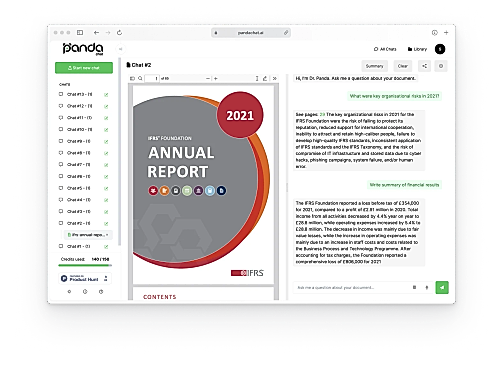Open Chat #10 in the chat list

[80, 129]
